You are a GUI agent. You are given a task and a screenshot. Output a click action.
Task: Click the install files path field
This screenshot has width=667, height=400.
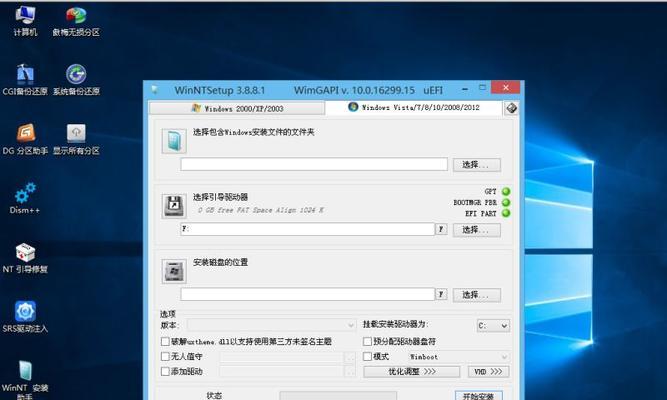tap(314, 164)
